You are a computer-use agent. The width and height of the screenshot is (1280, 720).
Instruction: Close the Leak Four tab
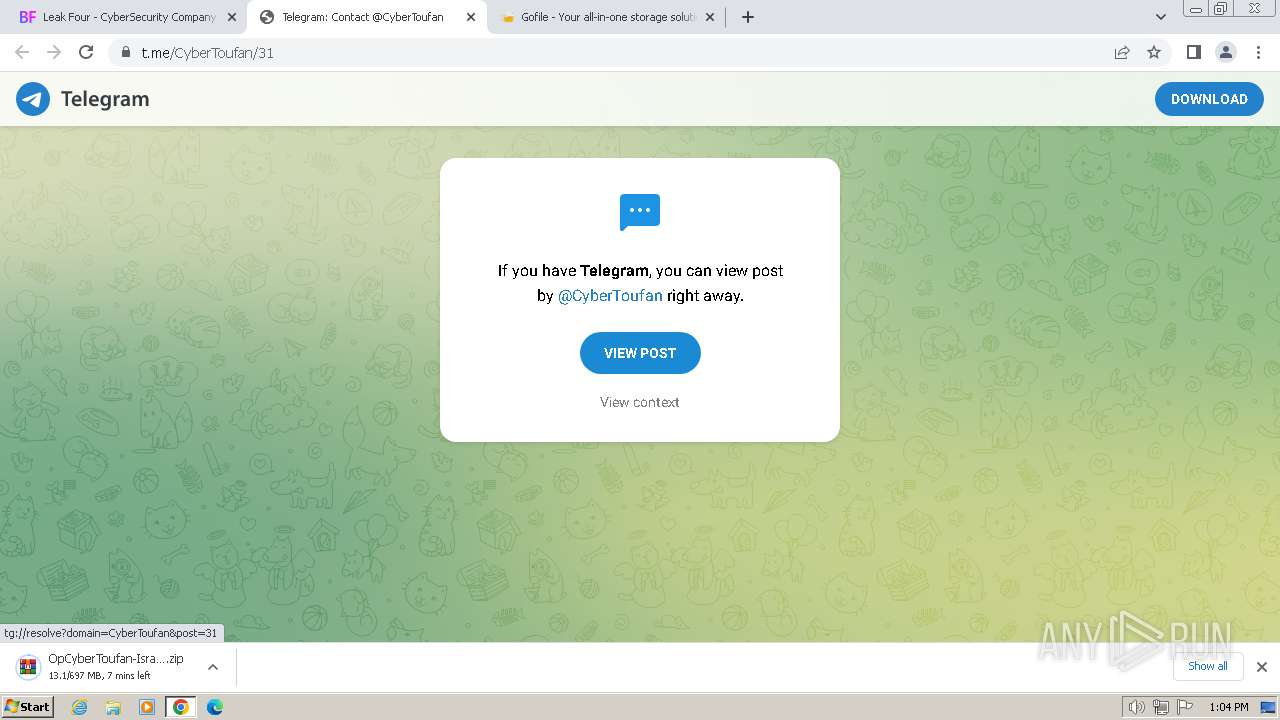tap(232, 17)
